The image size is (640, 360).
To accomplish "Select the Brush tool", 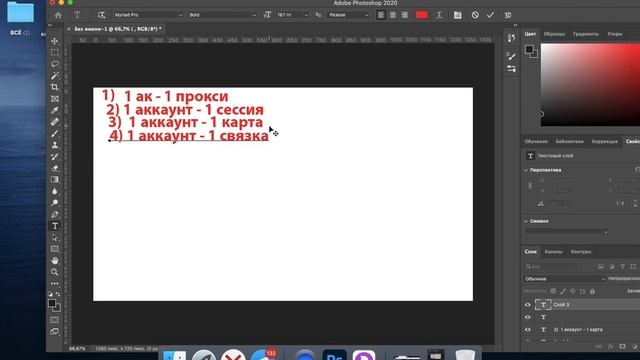I will 54,133.
